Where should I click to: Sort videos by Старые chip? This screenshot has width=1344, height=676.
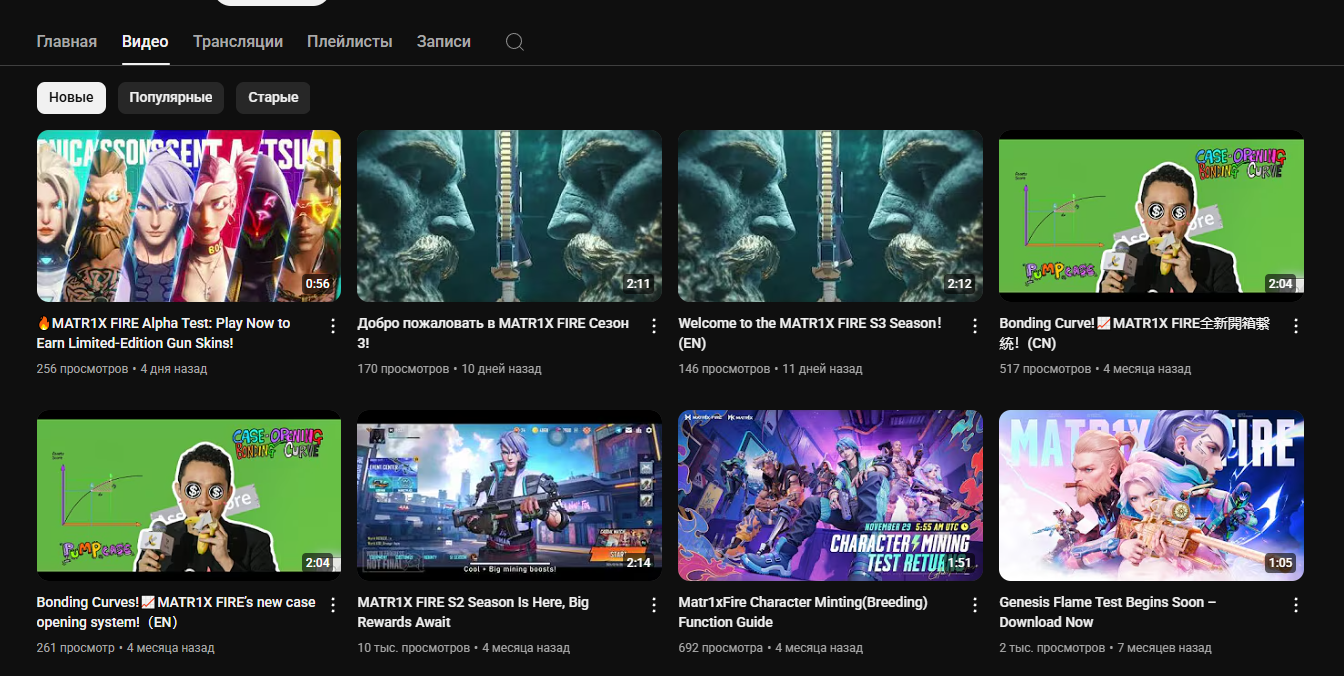273,98
